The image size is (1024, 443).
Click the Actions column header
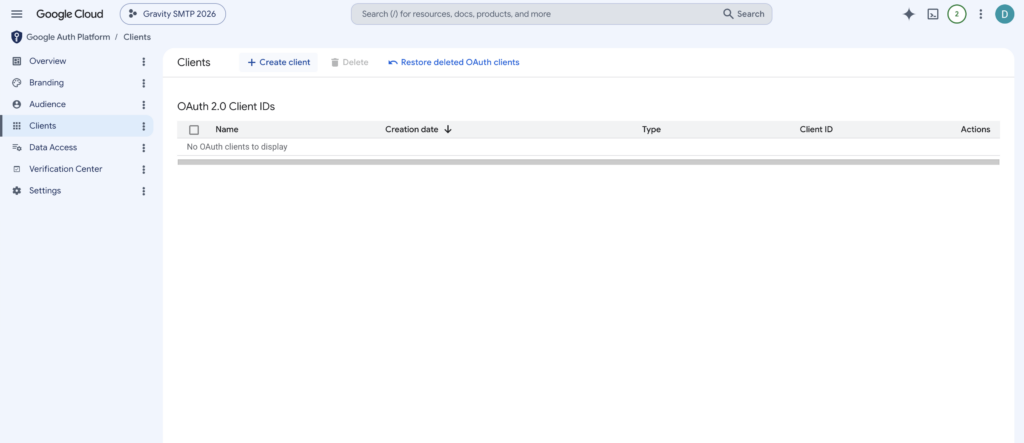[975, 129]
